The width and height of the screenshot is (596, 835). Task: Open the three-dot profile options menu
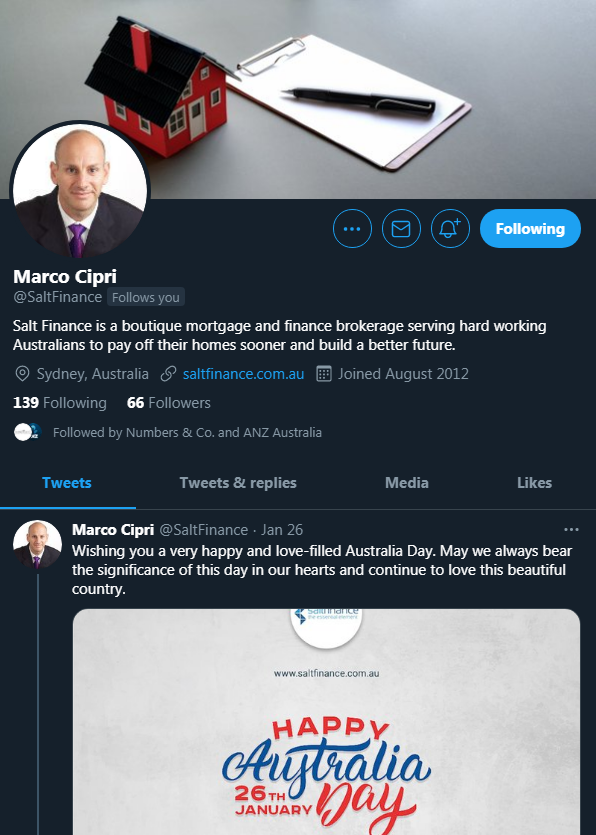click(x=352, y=228)
